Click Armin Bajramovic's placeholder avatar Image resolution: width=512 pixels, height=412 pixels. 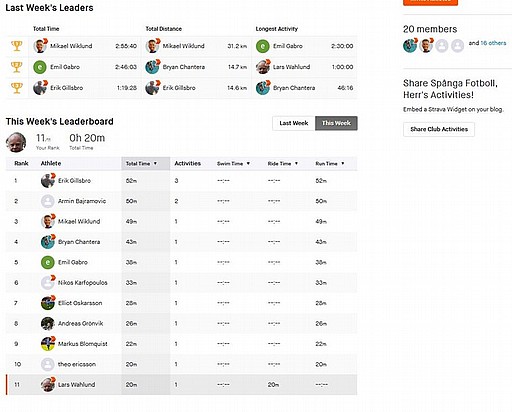pos(48,201)
